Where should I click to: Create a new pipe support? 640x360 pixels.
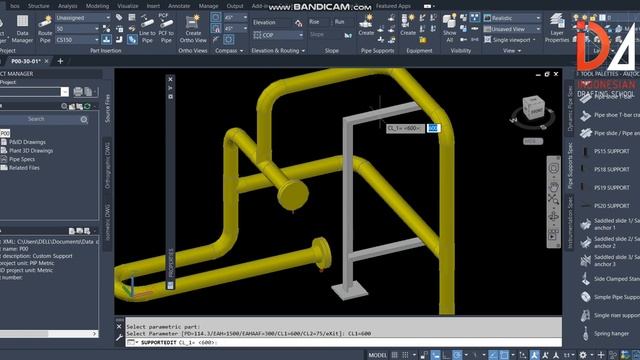pyautogui.click(x=366, y=25)
